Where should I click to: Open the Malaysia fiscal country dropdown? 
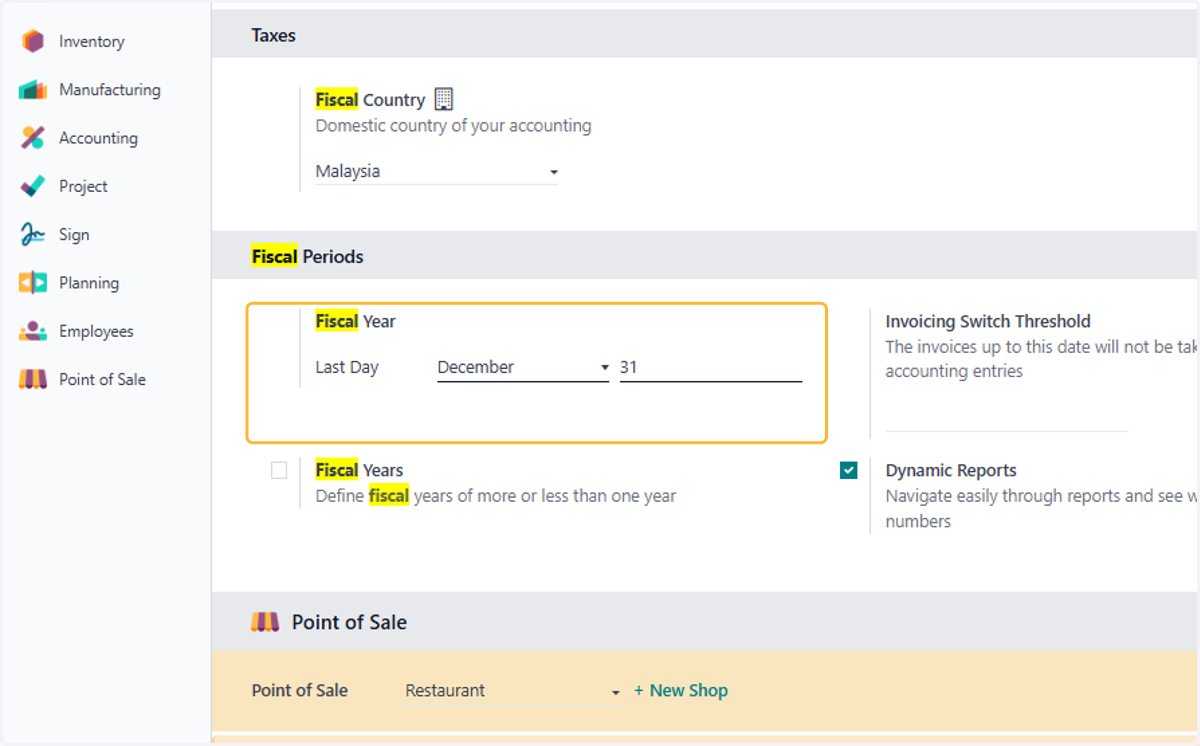click(x=436, y=171)
